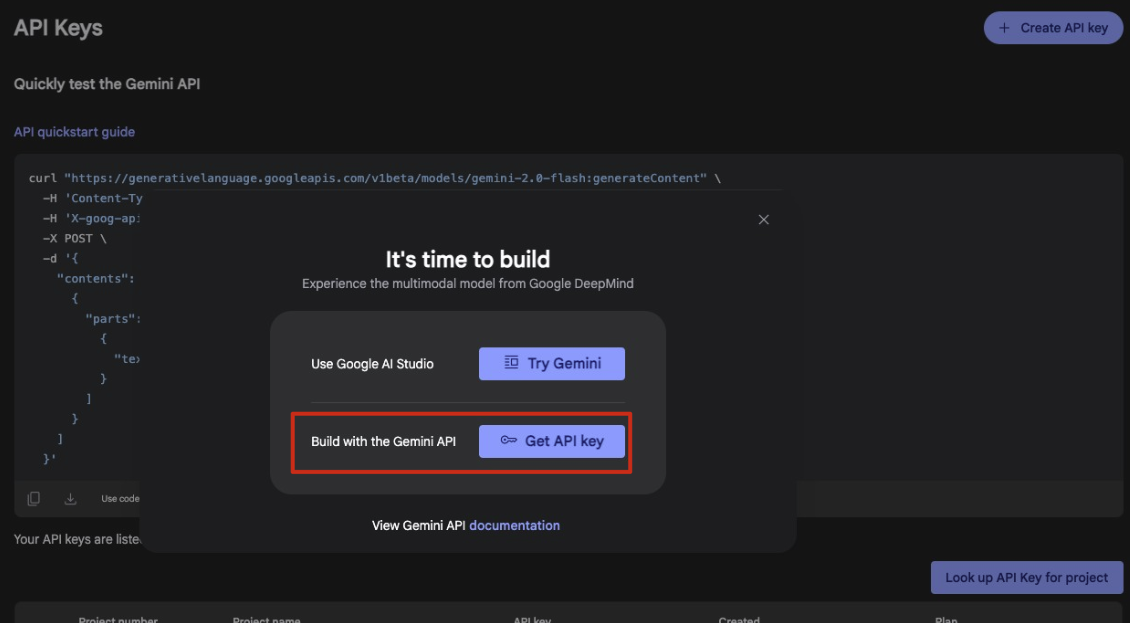Download the code snippet icon
Screen dimensions: 1130x623
coord(70,498)
